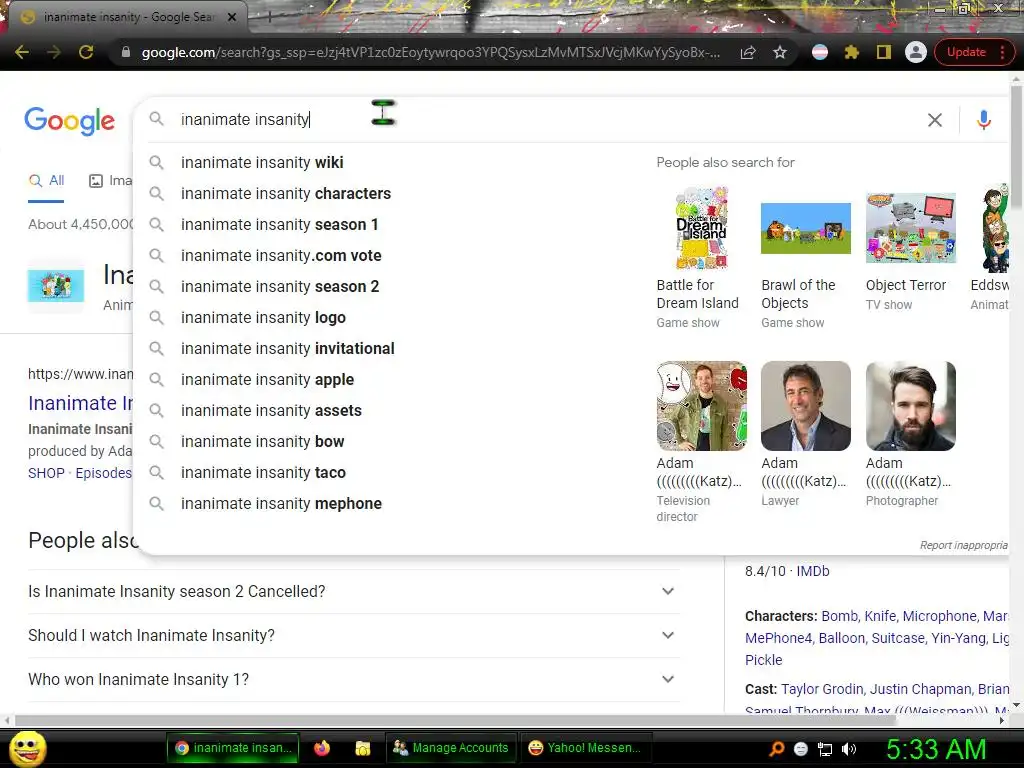Open the profile avatar icon

[916, 52]
